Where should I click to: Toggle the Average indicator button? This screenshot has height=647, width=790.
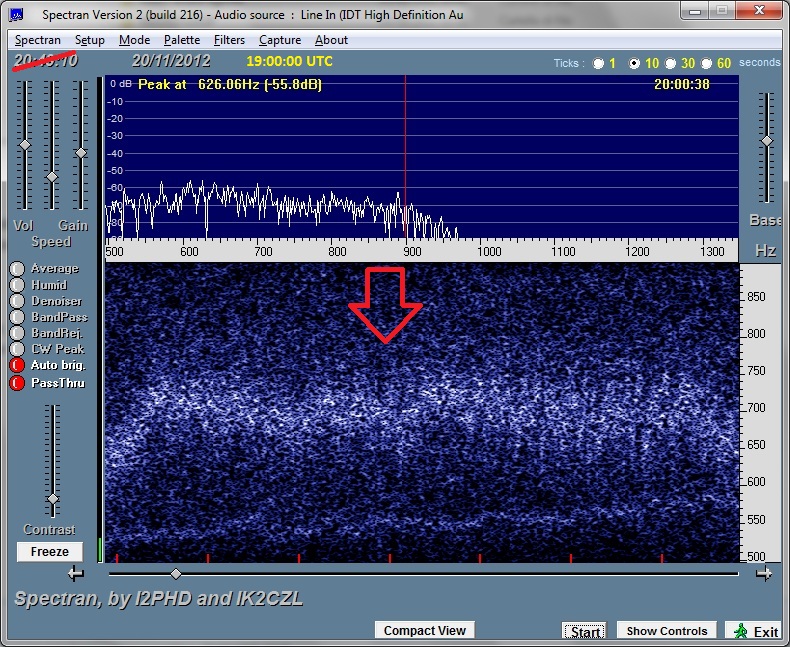pyautogui.click(x=17, y=269)
